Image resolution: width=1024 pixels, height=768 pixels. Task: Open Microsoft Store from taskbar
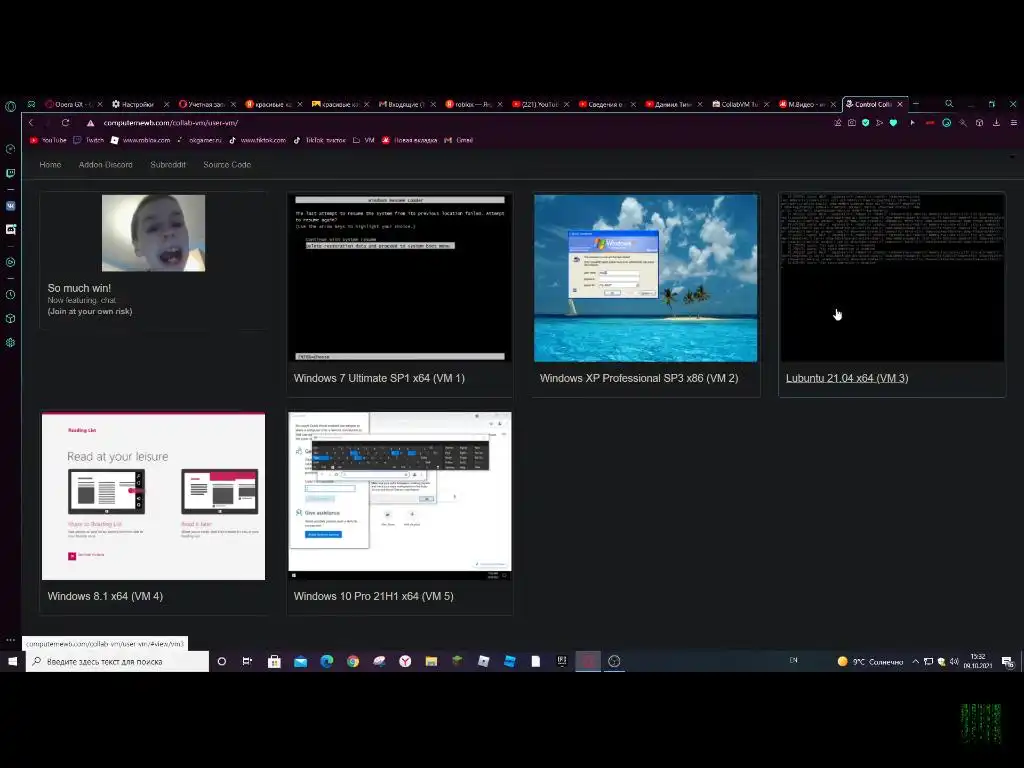[274, 662]
